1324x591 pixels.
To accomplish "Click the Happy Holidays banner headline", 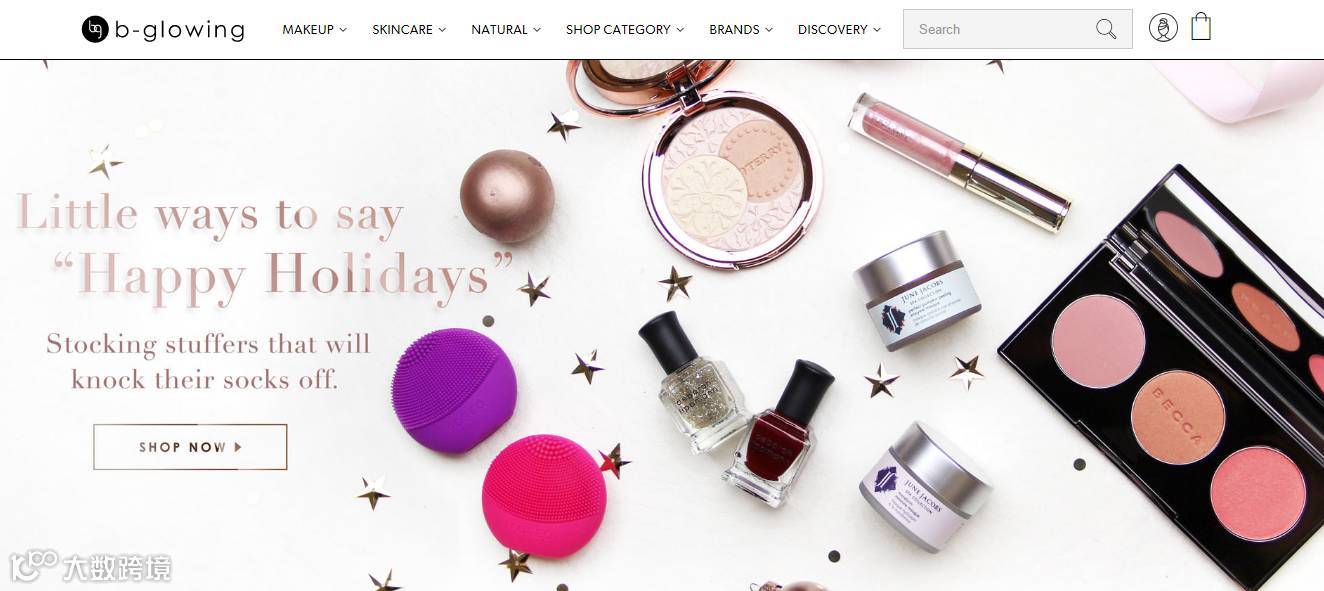I will (265, 243).
